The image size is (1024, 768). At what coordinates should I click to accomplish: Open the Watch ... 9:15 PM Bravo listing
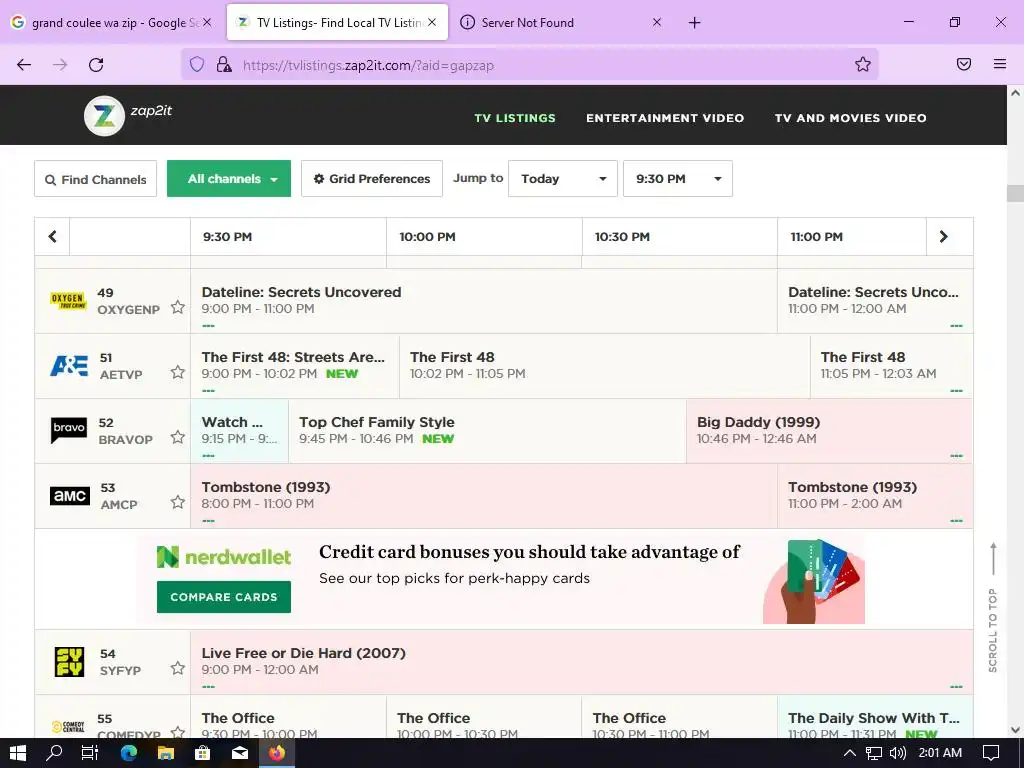click(239, 430)
